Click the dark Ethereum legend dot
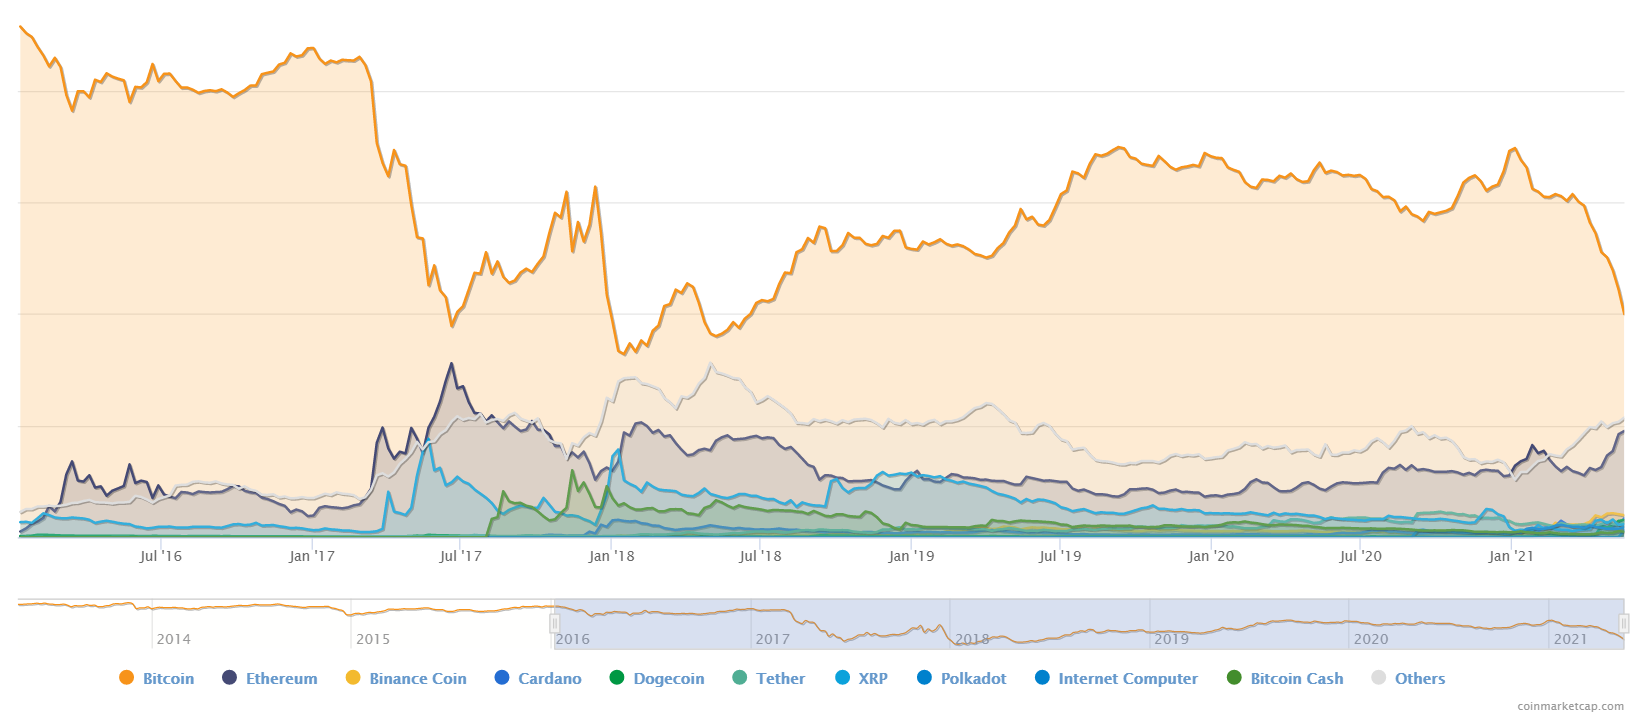The height and width of the screenshot is (712, 1650). click(229, 678)
